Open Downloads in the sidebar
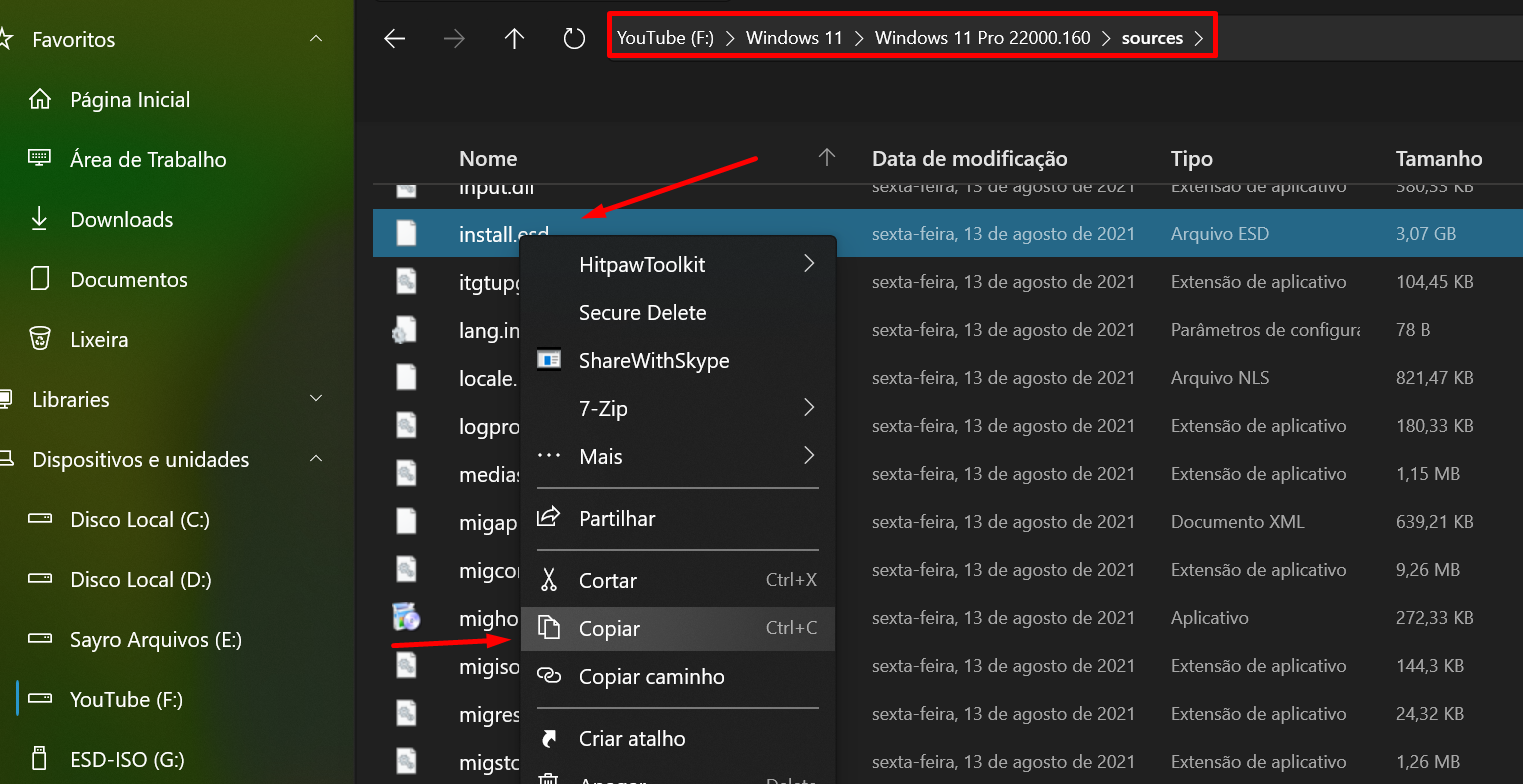This screenshot has height=784, width=1523. click(121, 219)
